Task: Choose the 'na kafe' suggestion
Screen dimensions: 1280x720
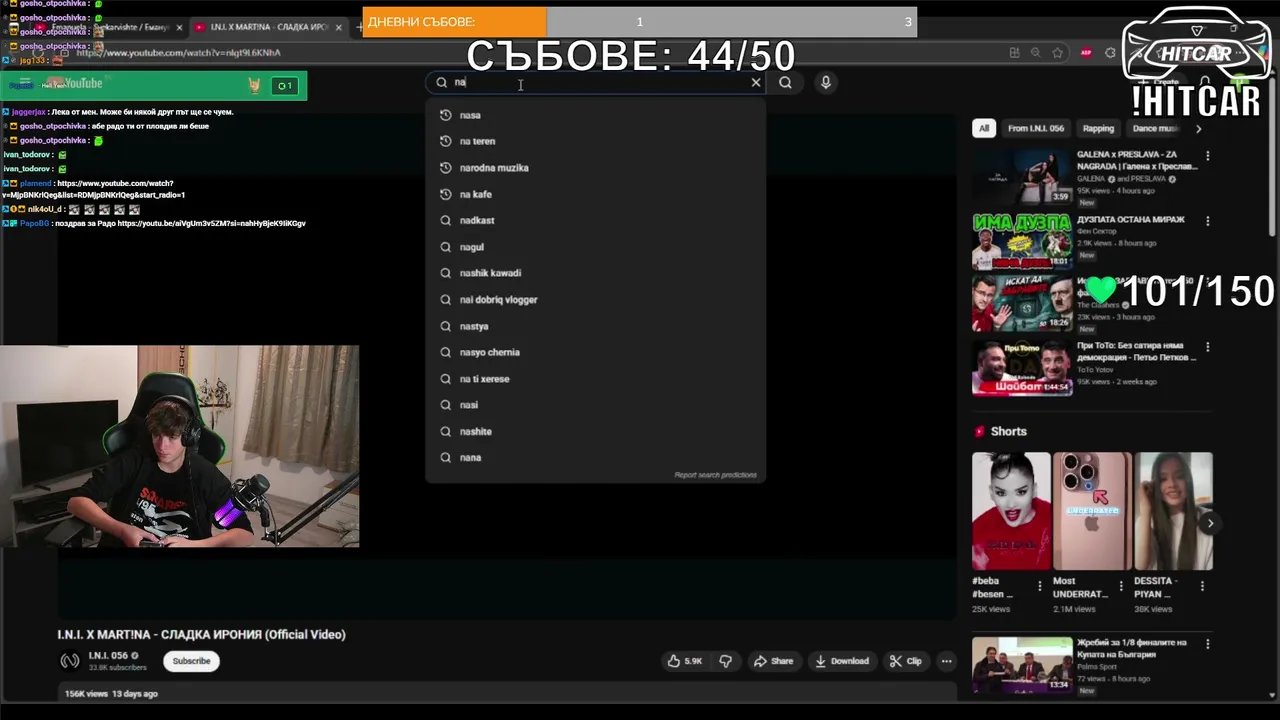Action: click(595, 194)
